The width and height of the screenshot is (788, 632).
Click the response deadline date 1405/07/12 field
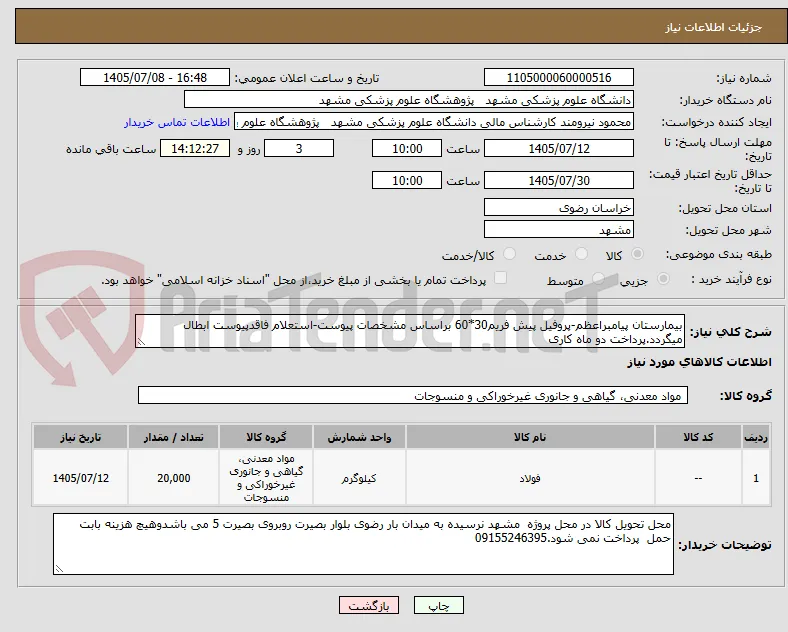coord(559,149)
